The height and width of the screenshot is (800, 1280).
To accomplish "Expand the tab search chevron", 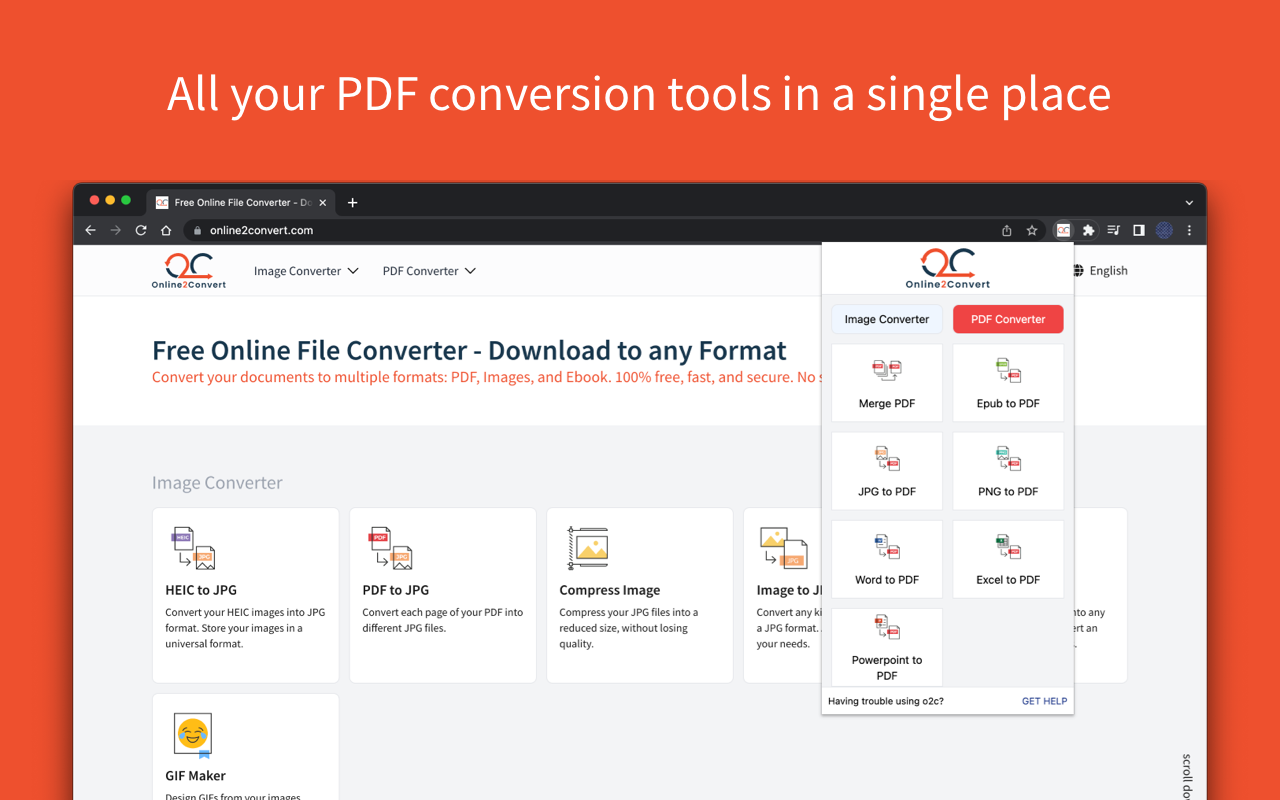I will tap(1189, 202).
